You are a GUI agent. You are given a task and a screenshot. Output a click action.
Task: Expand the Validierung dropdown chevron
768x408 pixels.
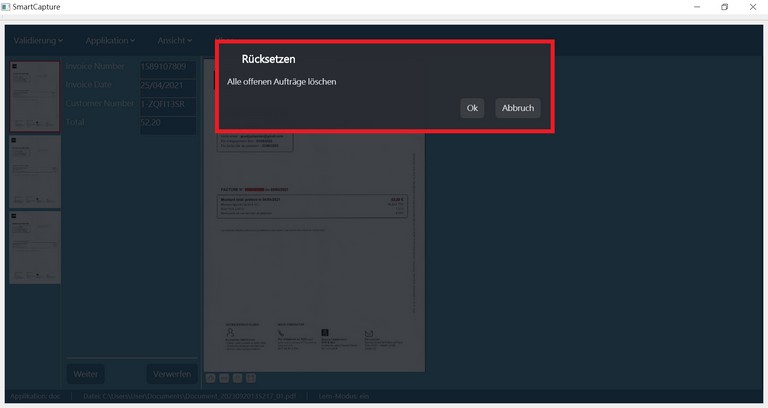(x=60, y=41)
